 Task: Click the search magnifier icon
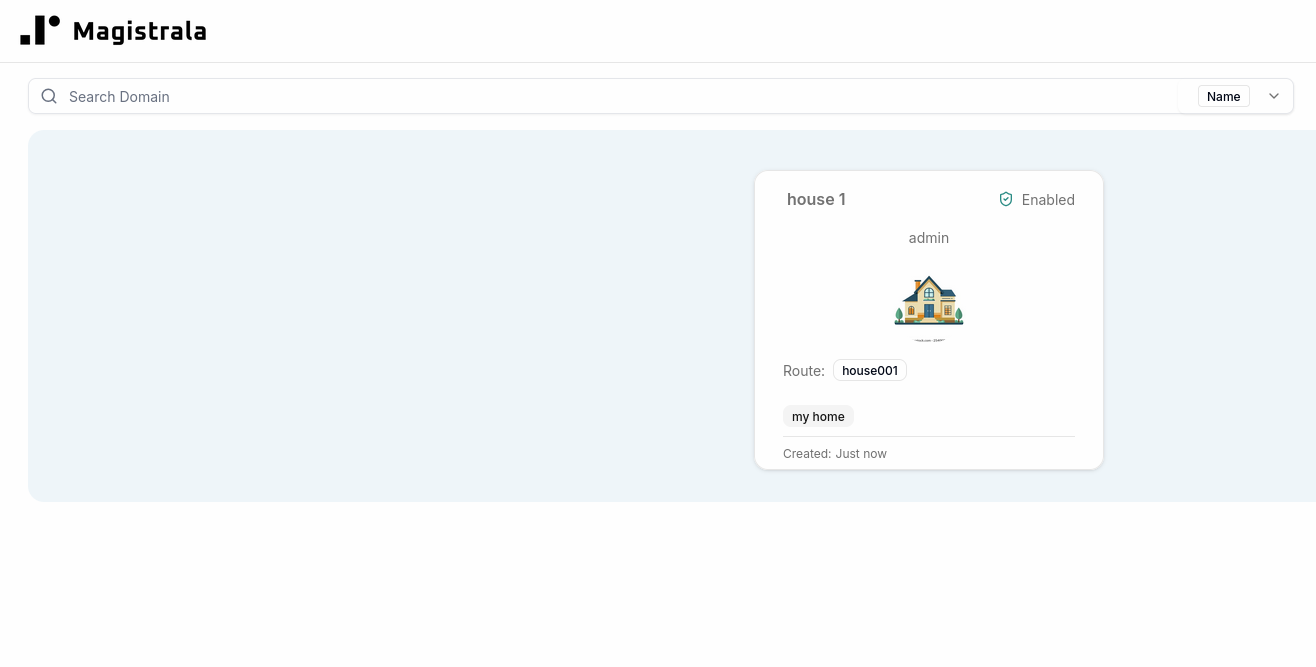tap(49, 96)
